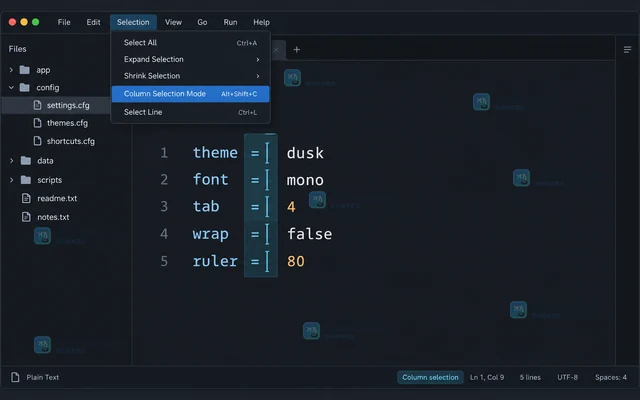Close the open Selection menu

133,22
